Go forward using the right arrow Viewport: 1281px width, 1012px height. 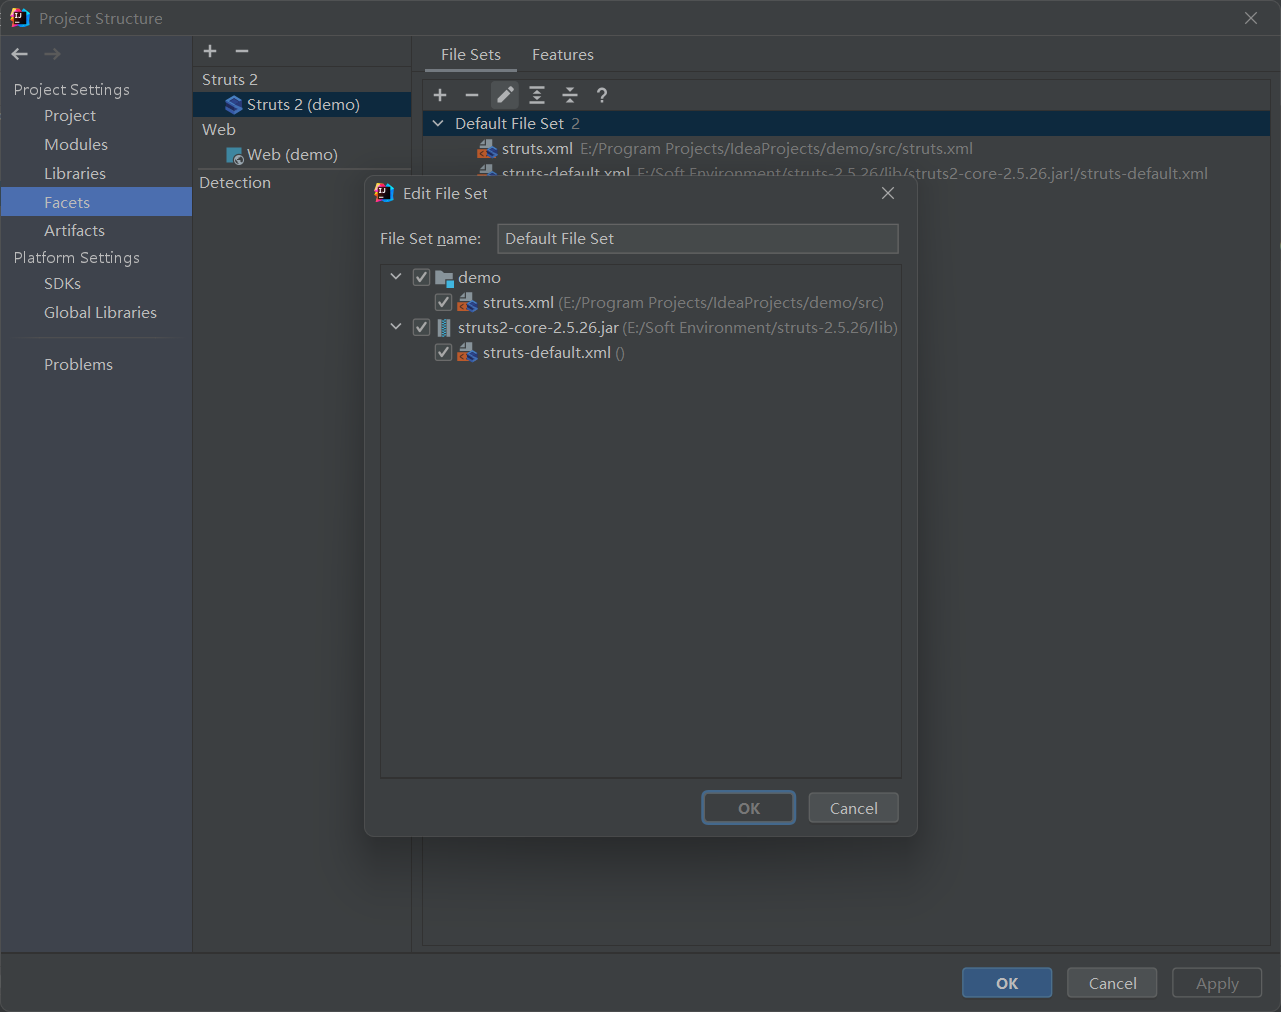(53, 54)
